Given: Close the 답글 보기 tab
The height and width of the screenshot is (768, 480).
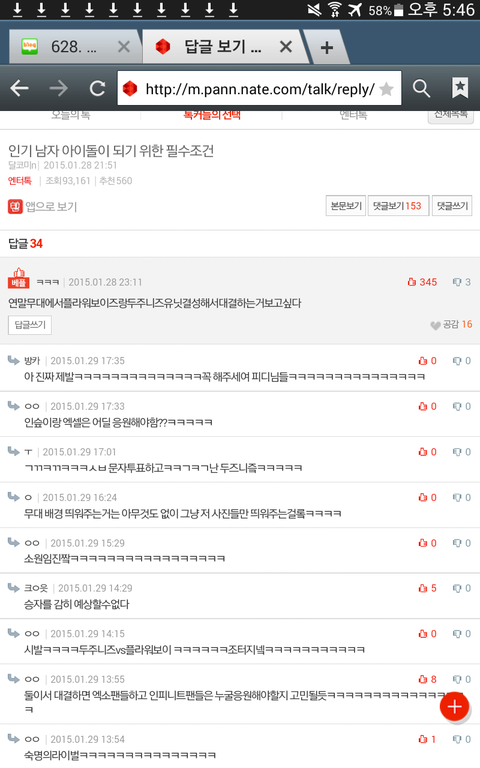Looking at the screenshot, I should (x=286, y=47).
